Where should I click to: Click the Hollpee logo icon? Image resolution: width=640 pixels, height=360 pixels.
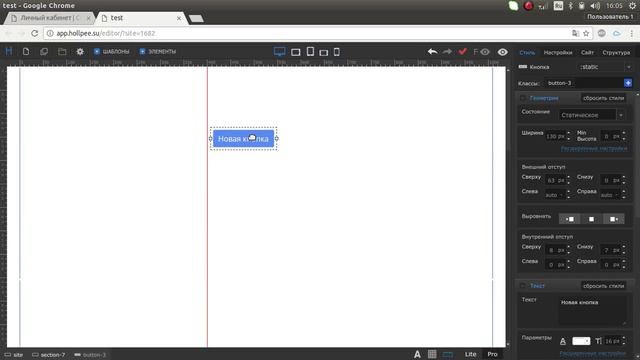coord(9,51)
